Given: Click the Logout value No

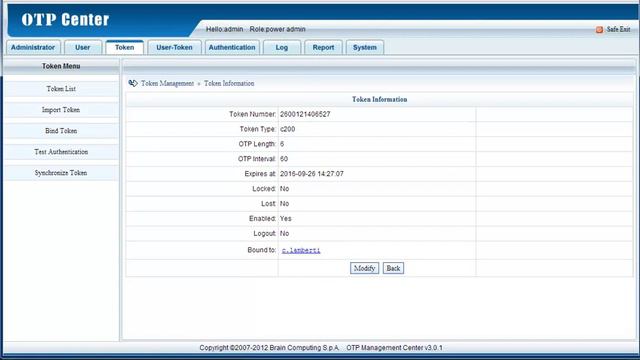Looking at the screenshot, I should (x=284, y=233).
